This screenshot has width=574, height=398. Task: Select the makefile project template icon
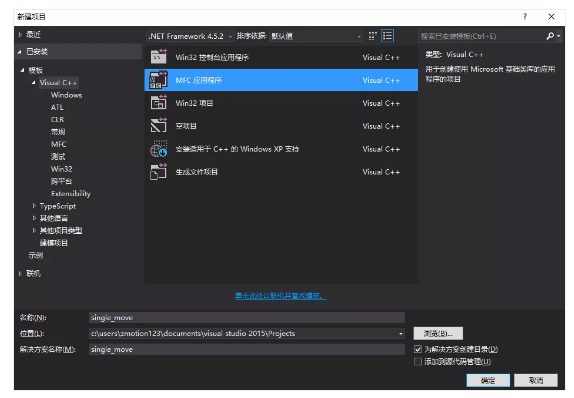[159, 172]
